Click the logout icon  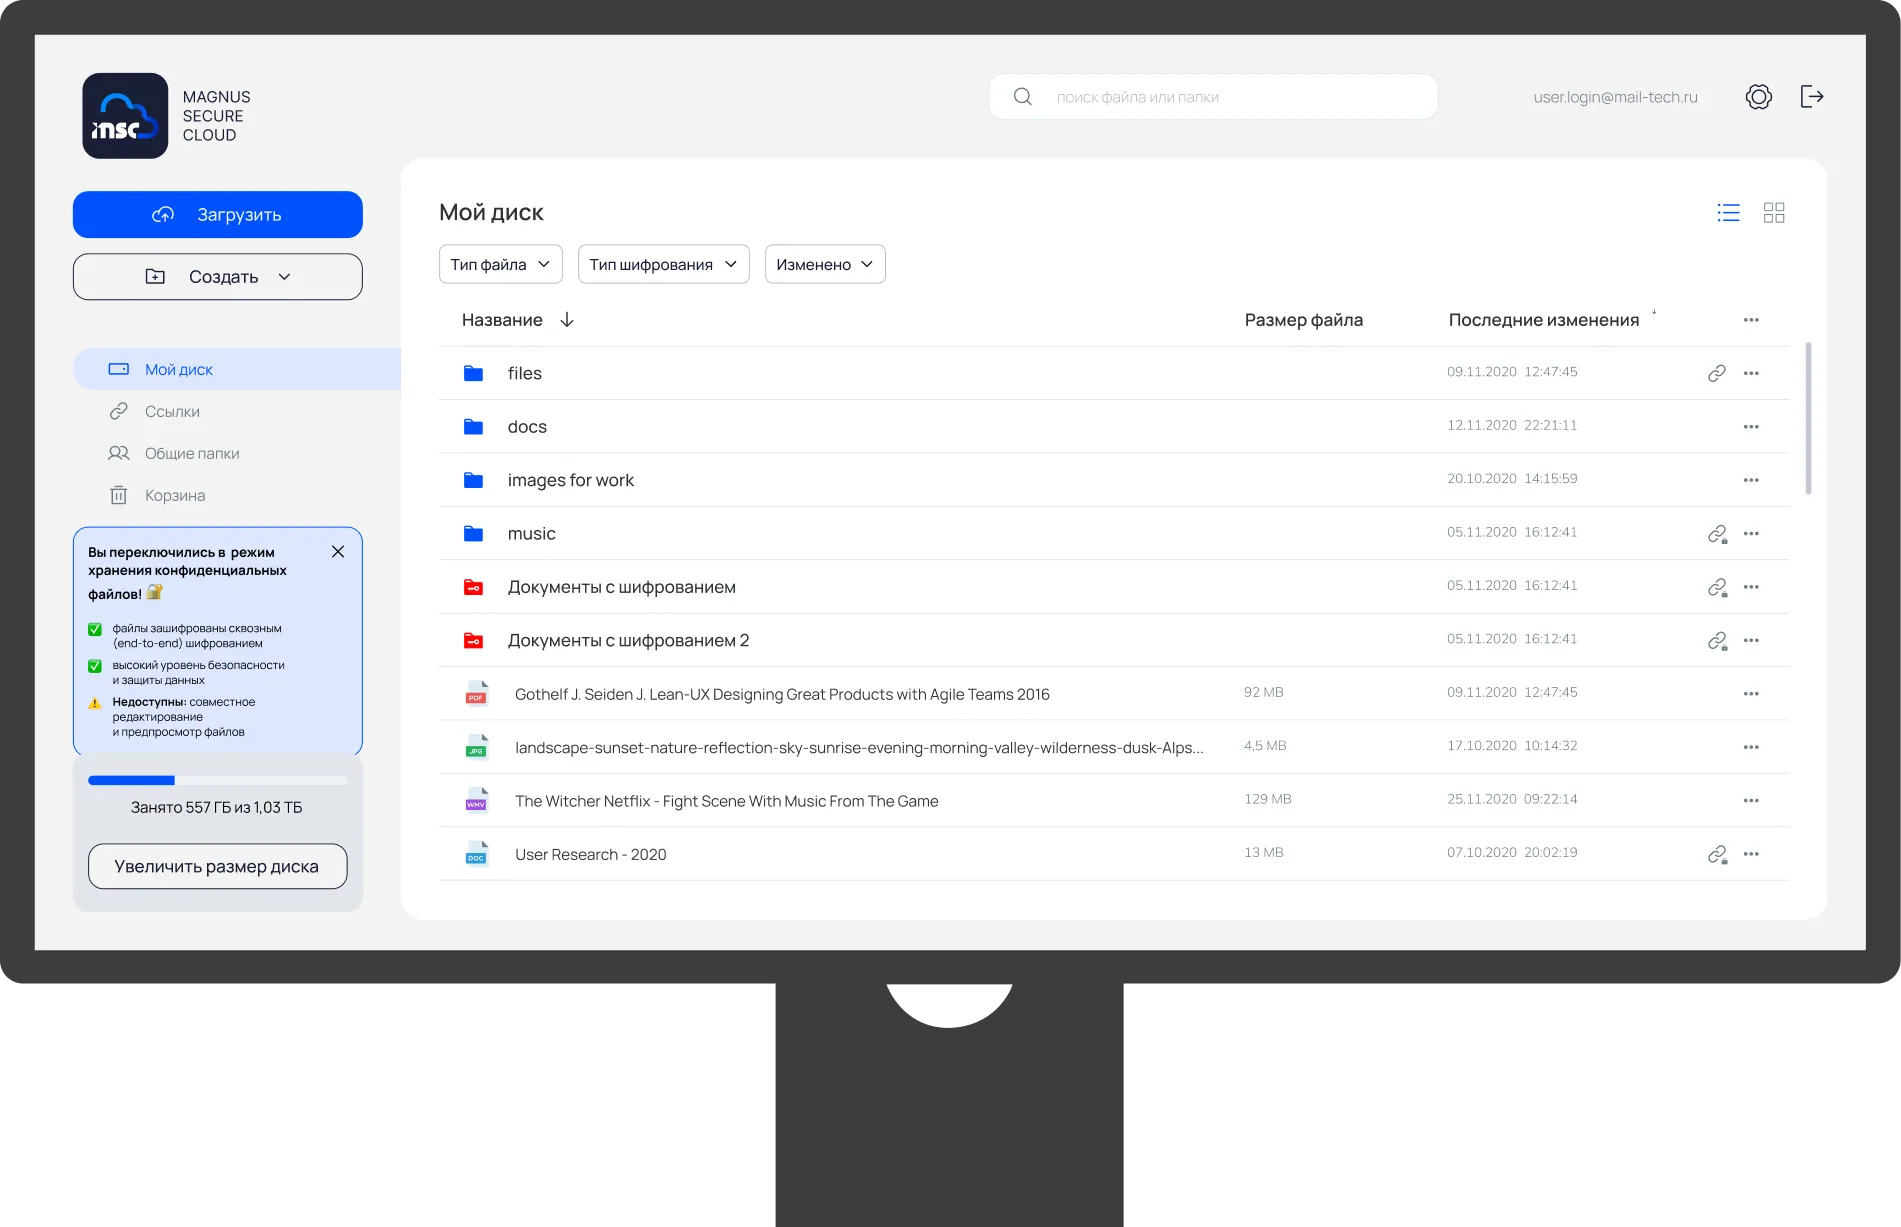point(1813,96)
